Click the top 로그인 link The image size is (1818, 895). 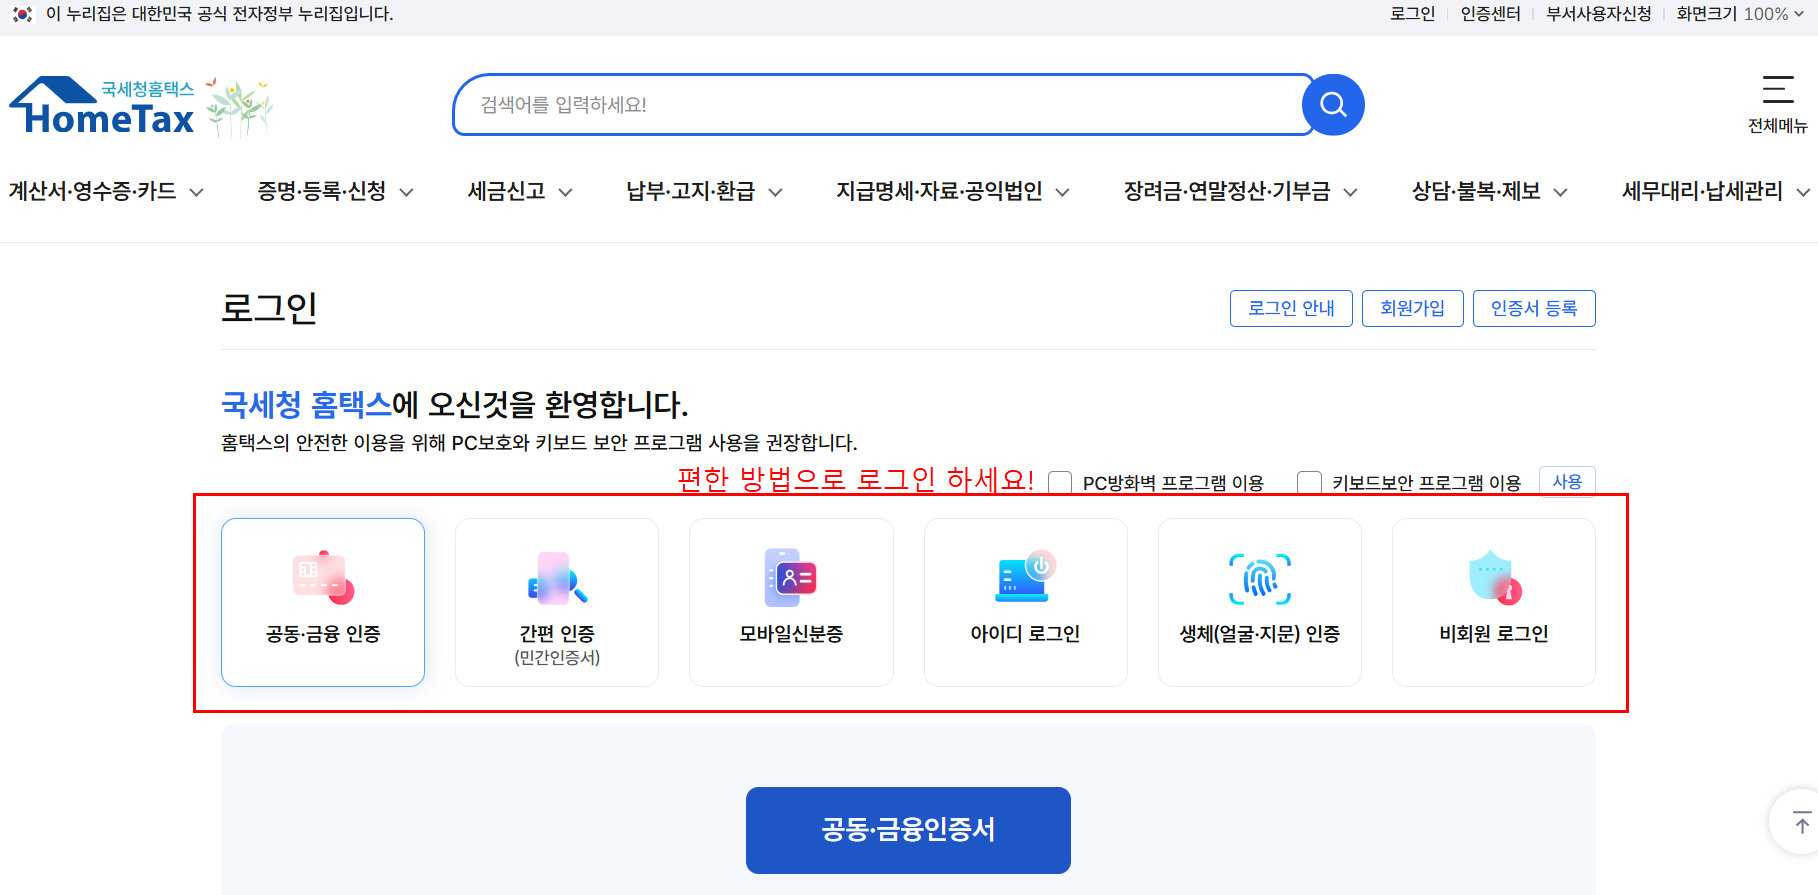pyautogui.click(x=1412, y=14)
